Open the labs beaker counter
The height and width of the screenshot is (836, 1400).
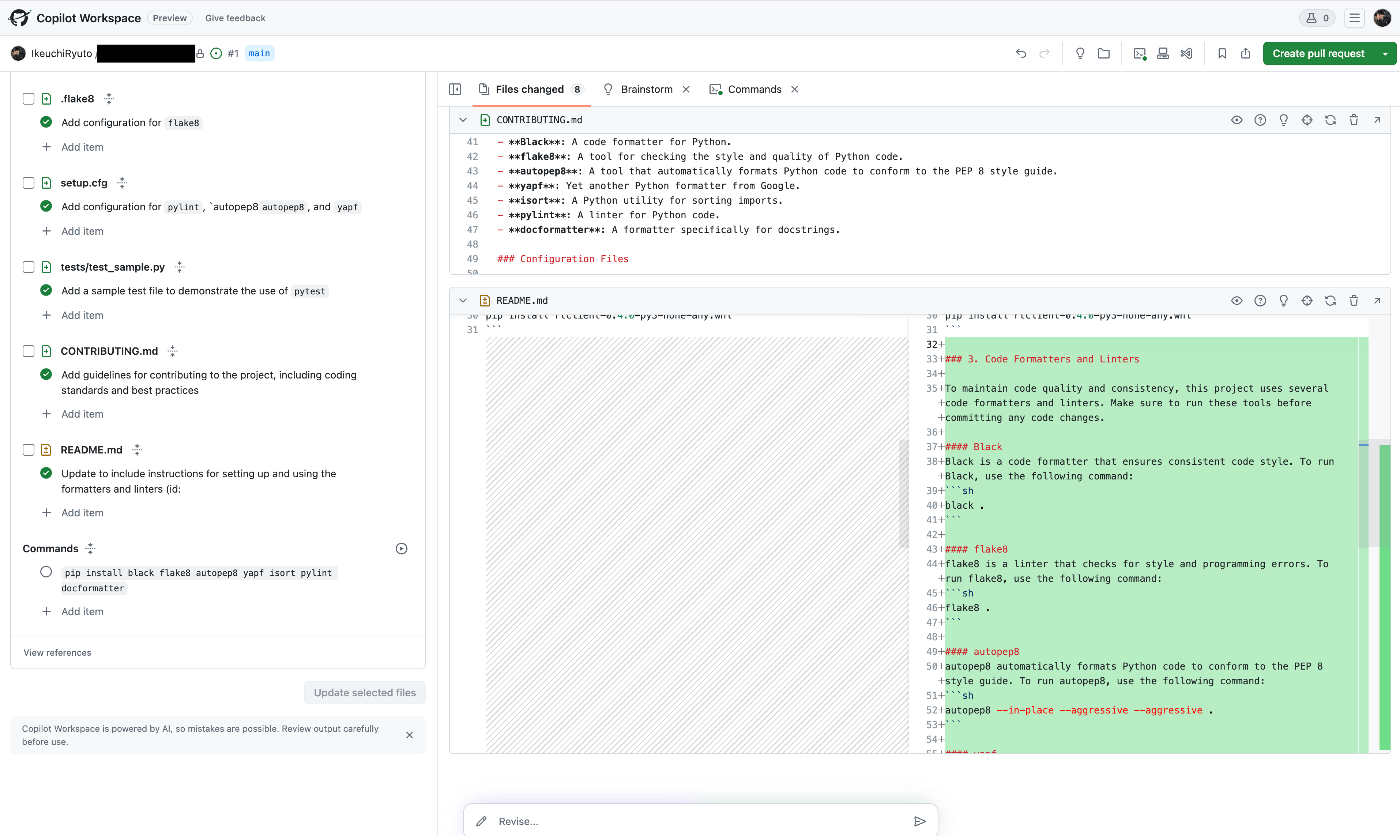click(x=1316, y=18)
